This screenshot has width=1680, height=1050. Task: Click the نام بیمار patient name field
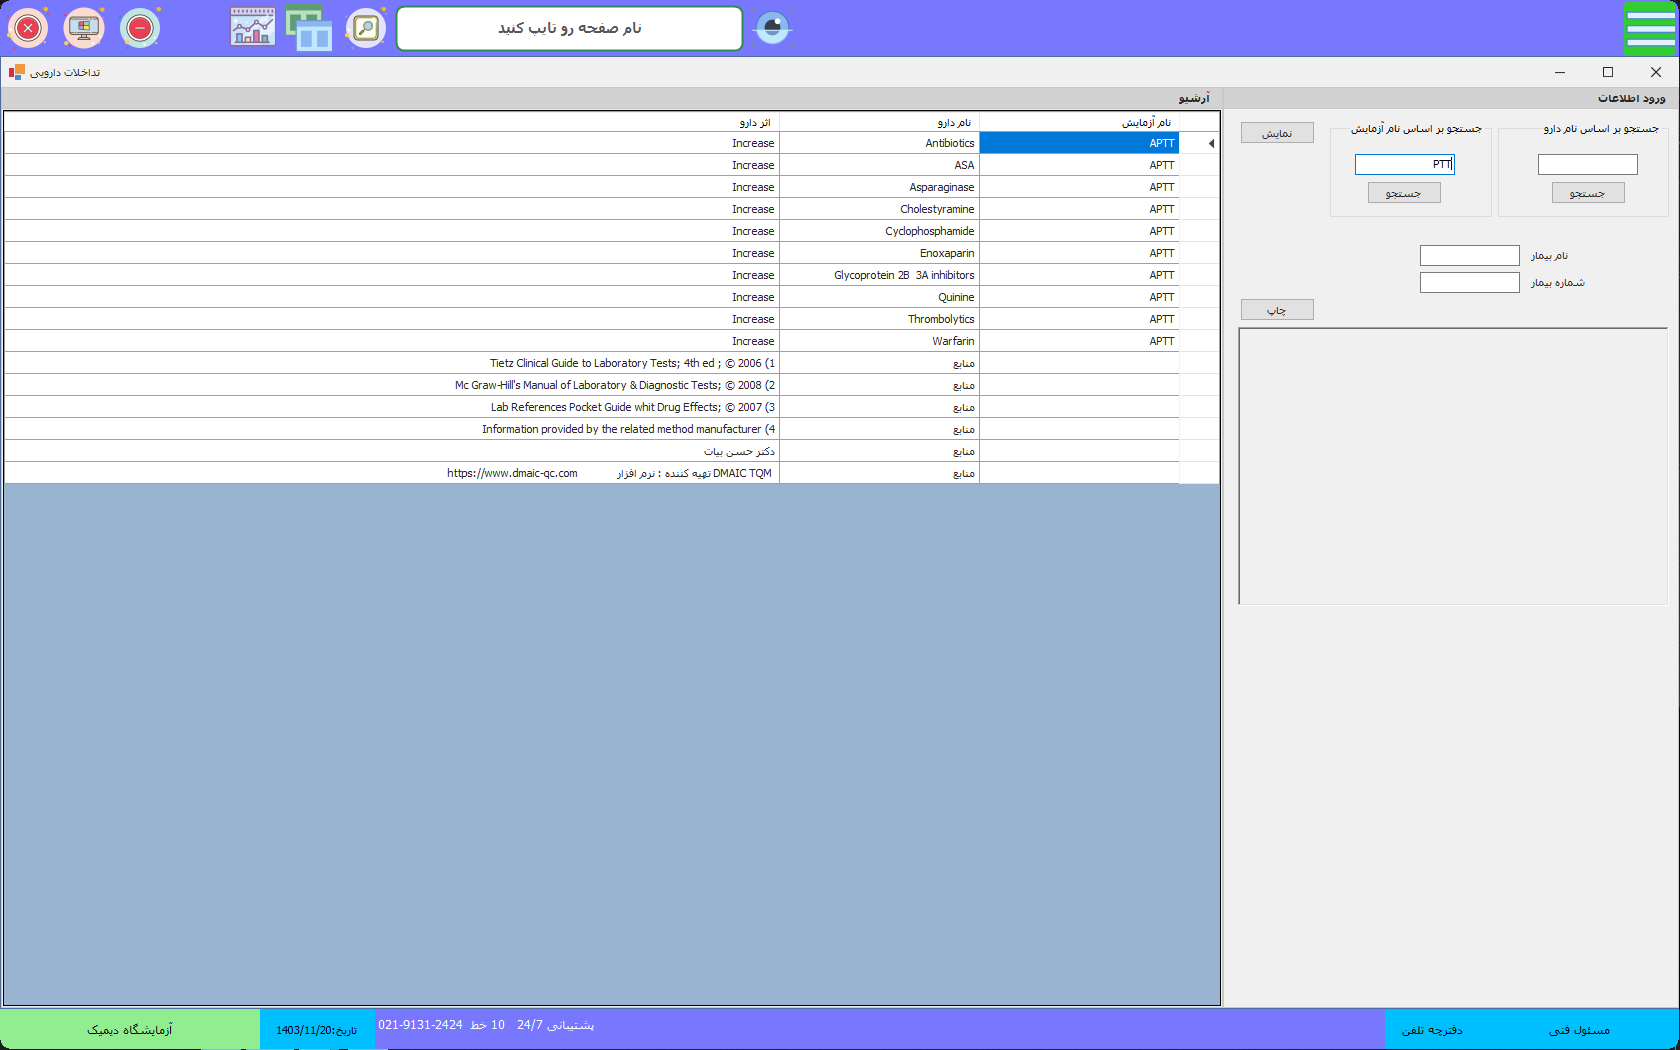[x=1469, y=256]
